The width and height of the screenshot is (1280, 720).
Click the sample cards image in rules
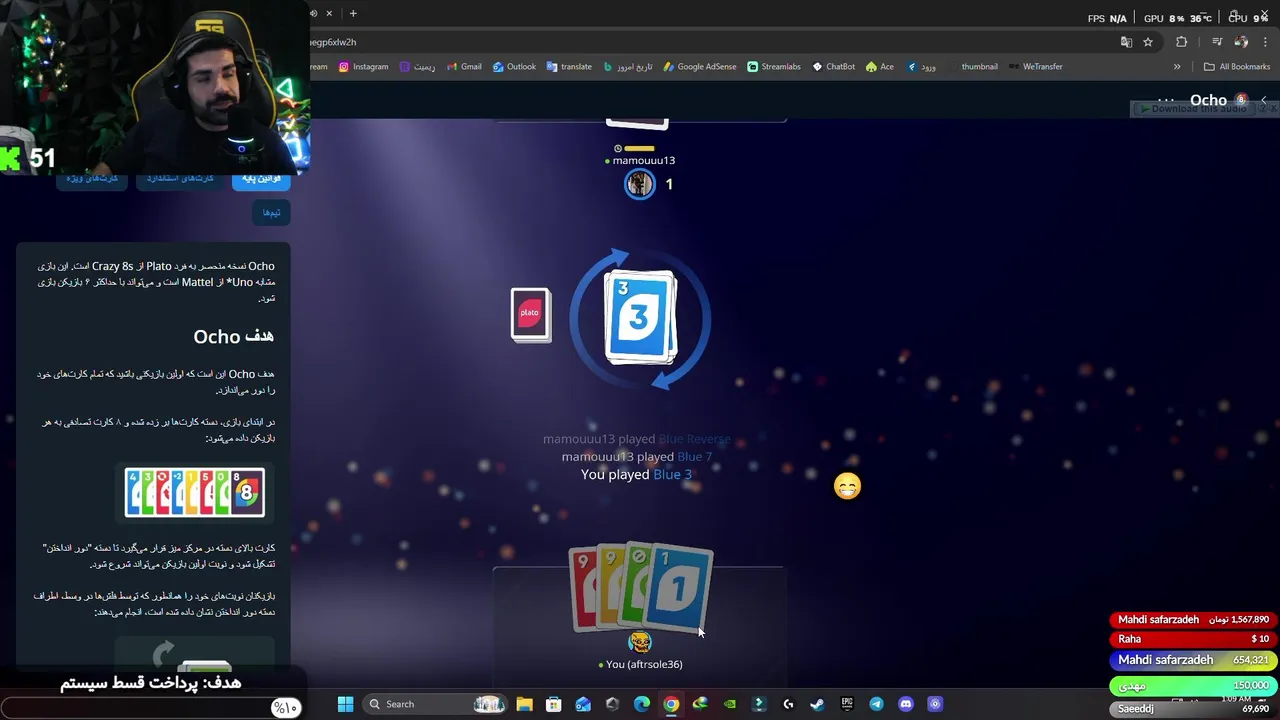[x=195, y=492]
